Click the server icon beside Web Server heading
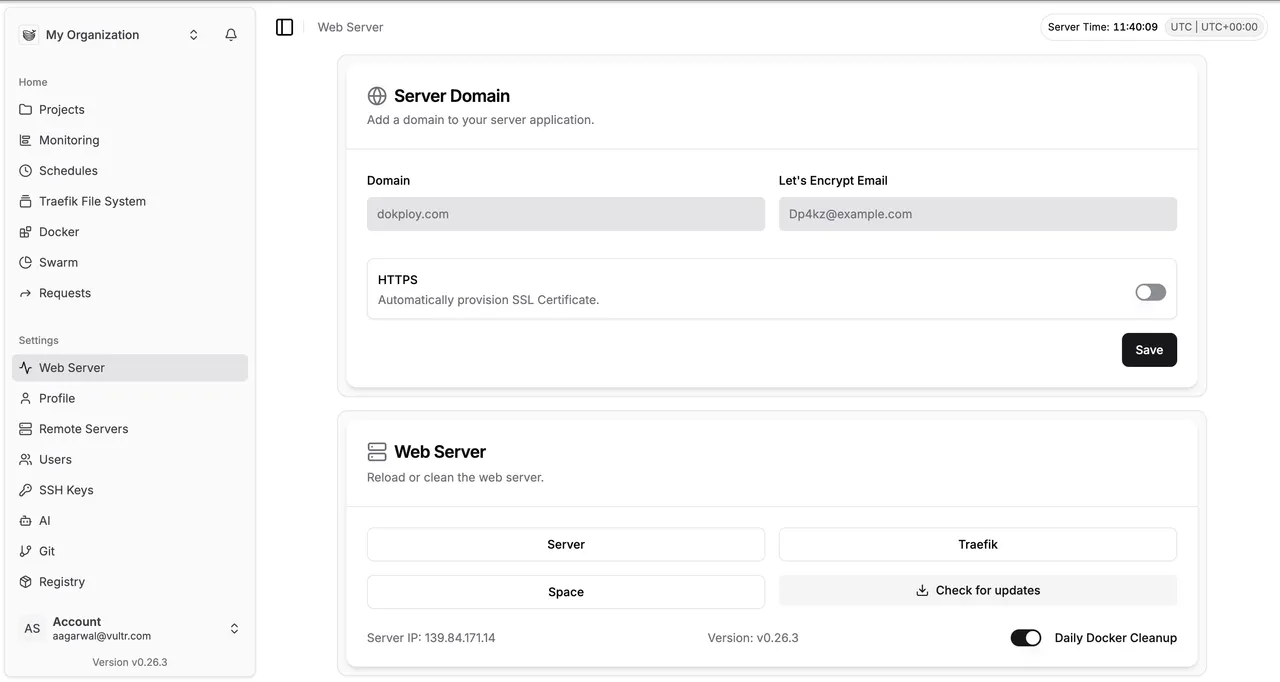The image size is (1280, 682). (x=377, y=452)
